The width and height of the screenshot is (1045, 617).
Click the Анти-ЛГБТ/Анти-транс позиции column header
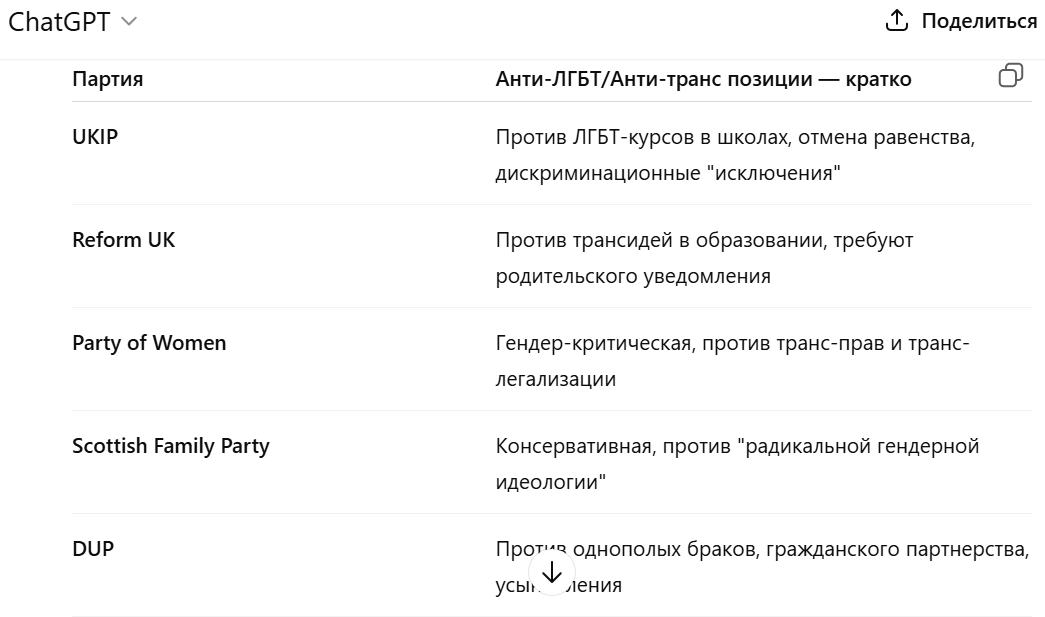coord(703,79)
